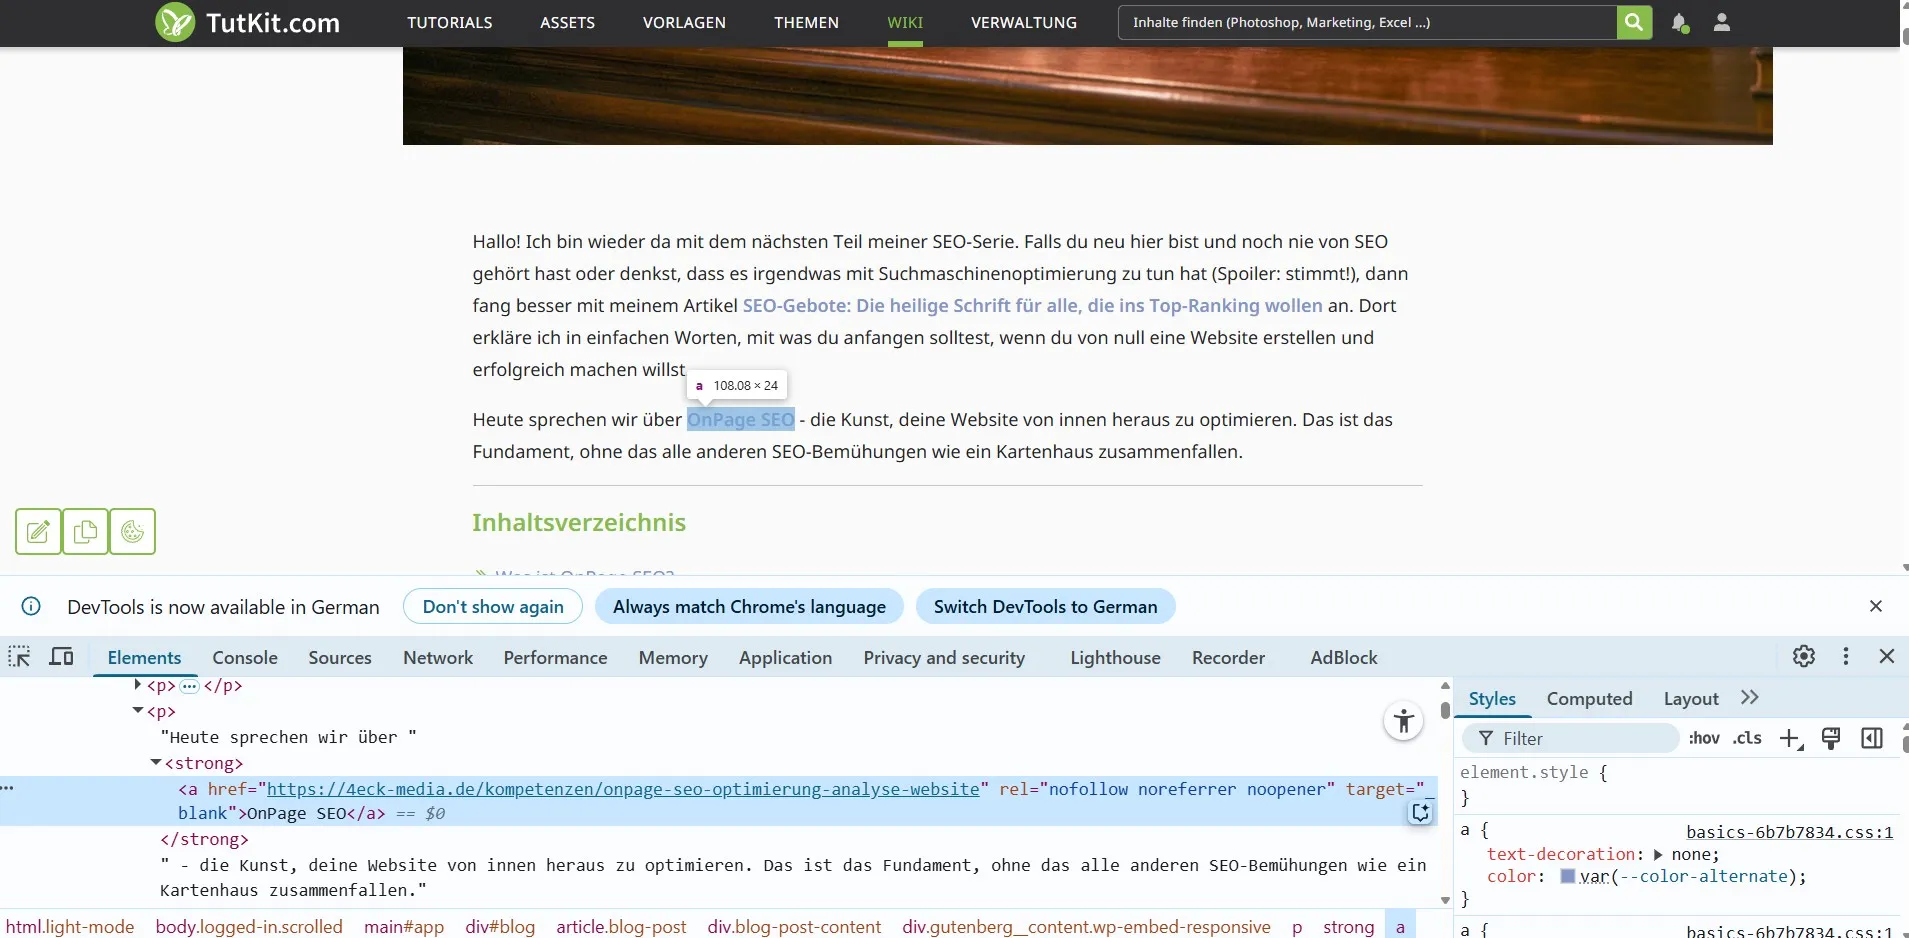Open the VORLAGEN navigation menu
The width and height of the screenshot is (1909, 938).
(684, 22)
